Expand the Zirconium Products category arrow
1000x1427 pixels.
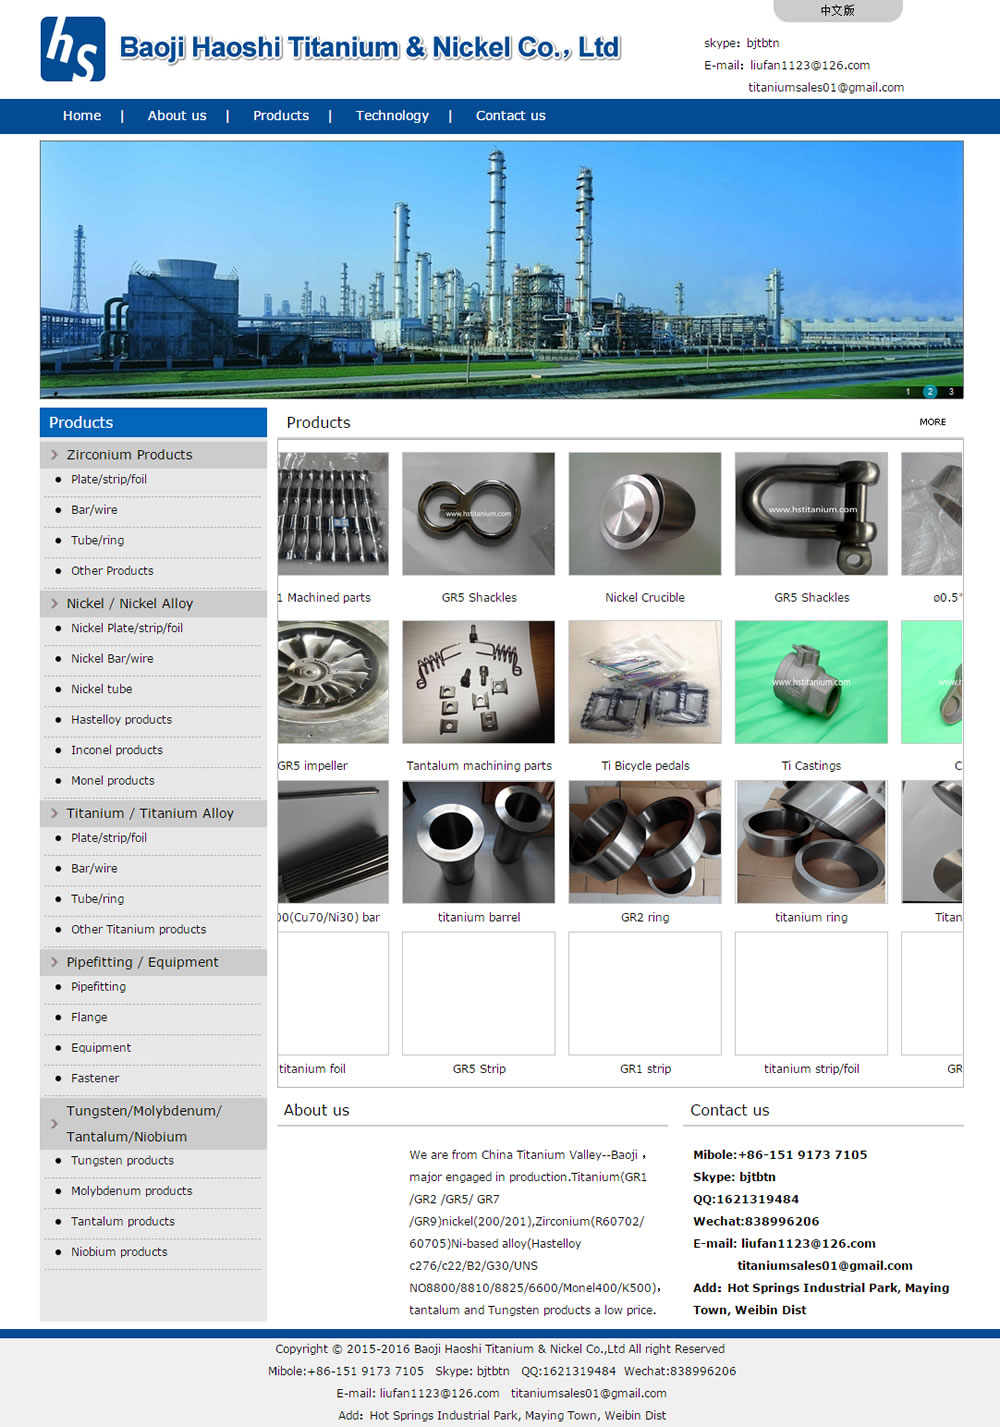click(54, 455)
